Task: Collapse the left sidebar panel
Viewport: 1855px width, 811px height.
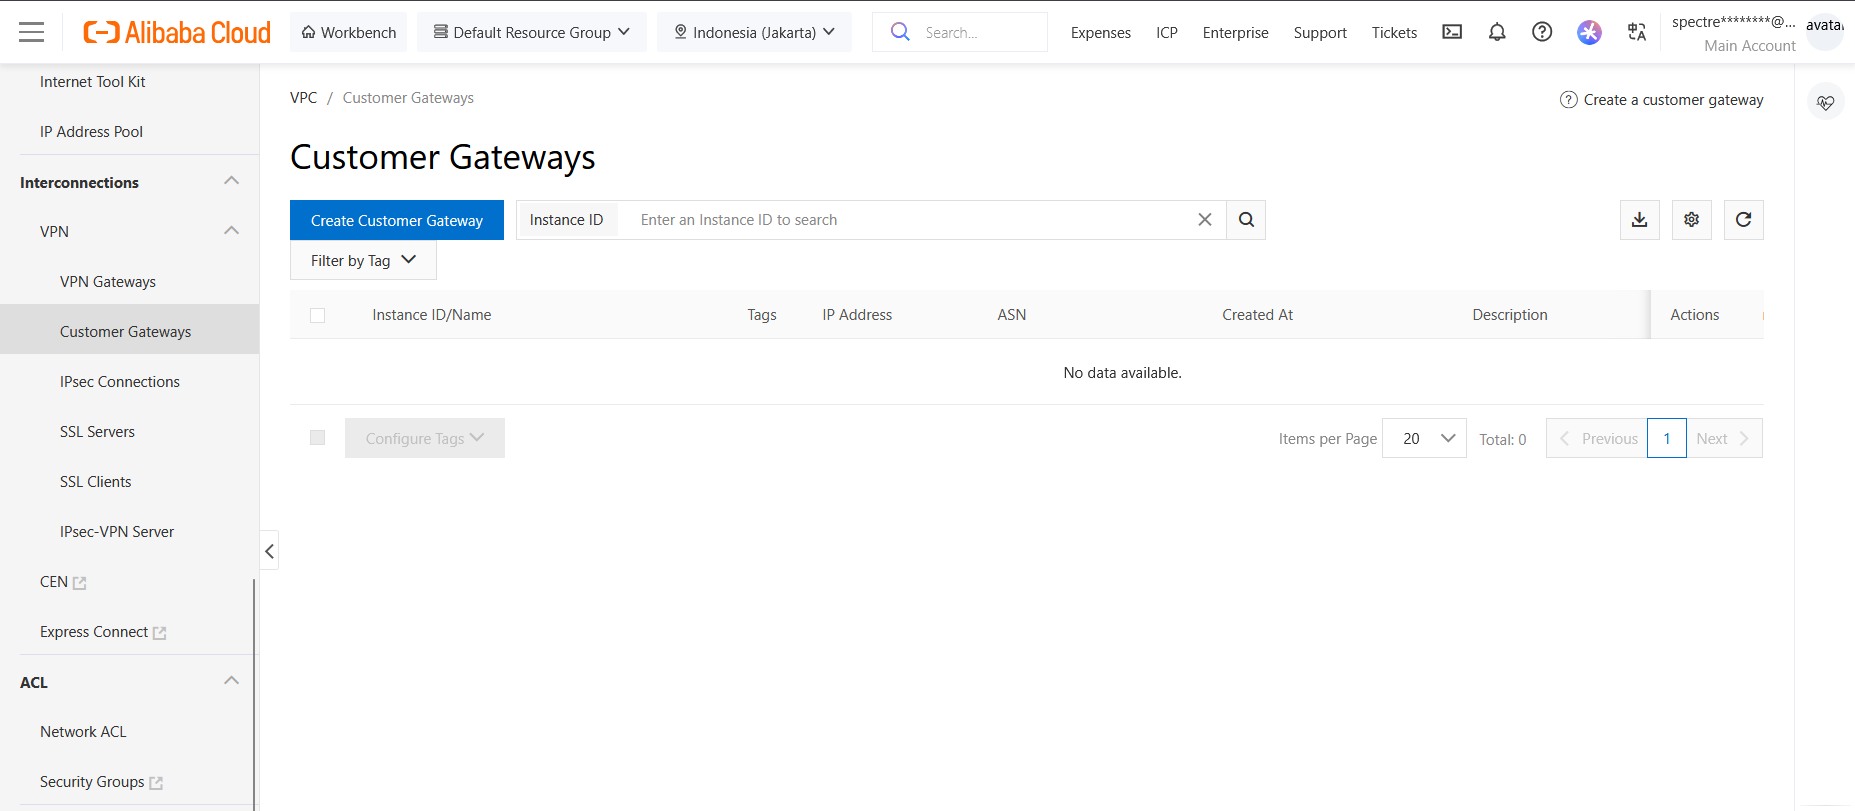Action: 269,551
